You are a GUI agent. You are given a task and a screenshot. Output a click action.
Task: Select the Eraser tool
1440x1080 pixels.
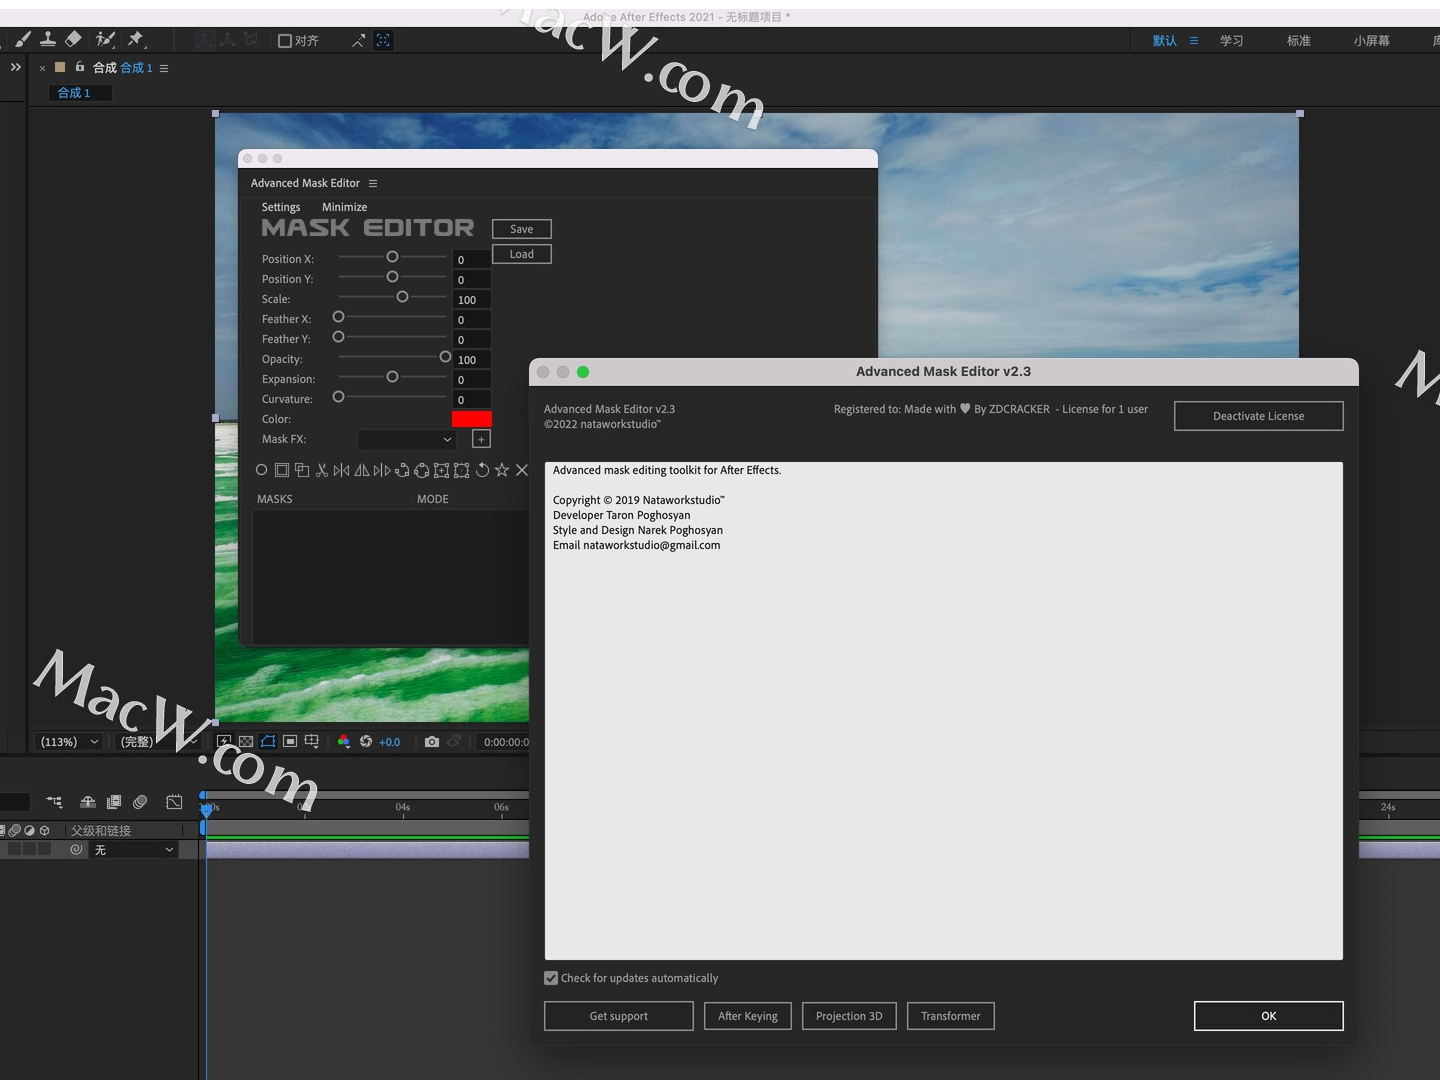[x=74, y=40]
